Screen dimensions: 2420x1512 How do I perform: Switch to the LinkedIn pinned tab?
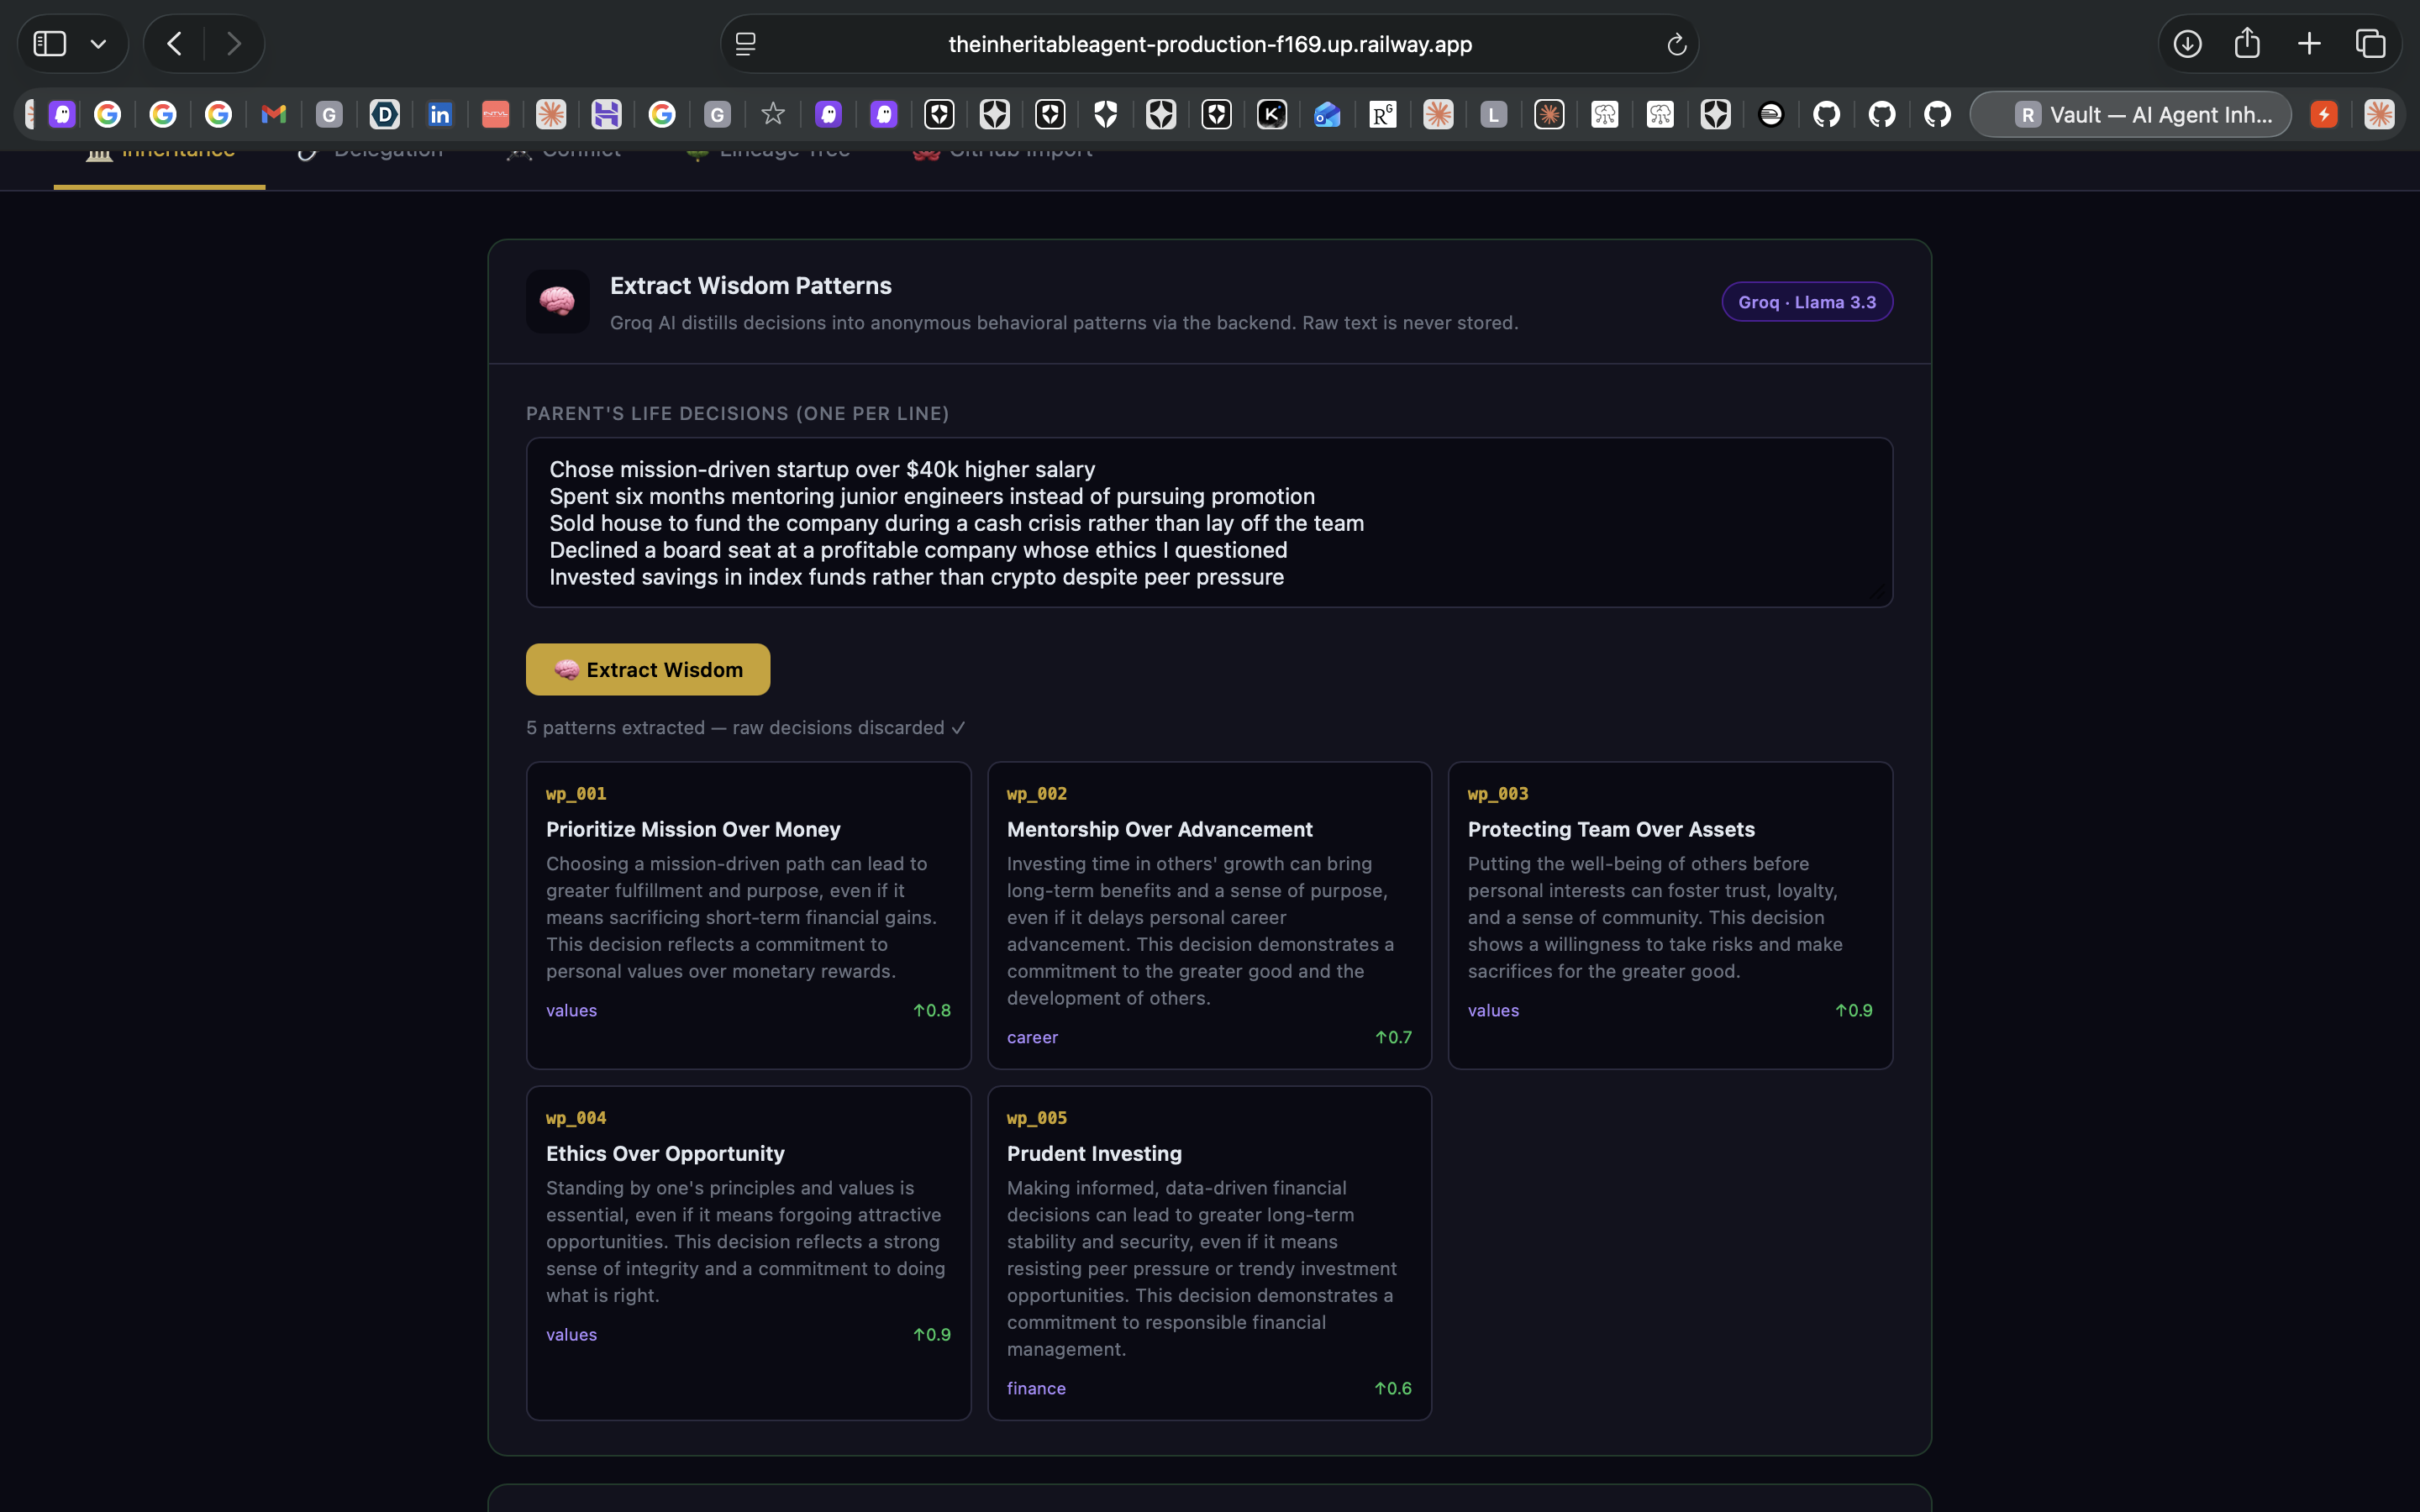(x=440, y=115)
